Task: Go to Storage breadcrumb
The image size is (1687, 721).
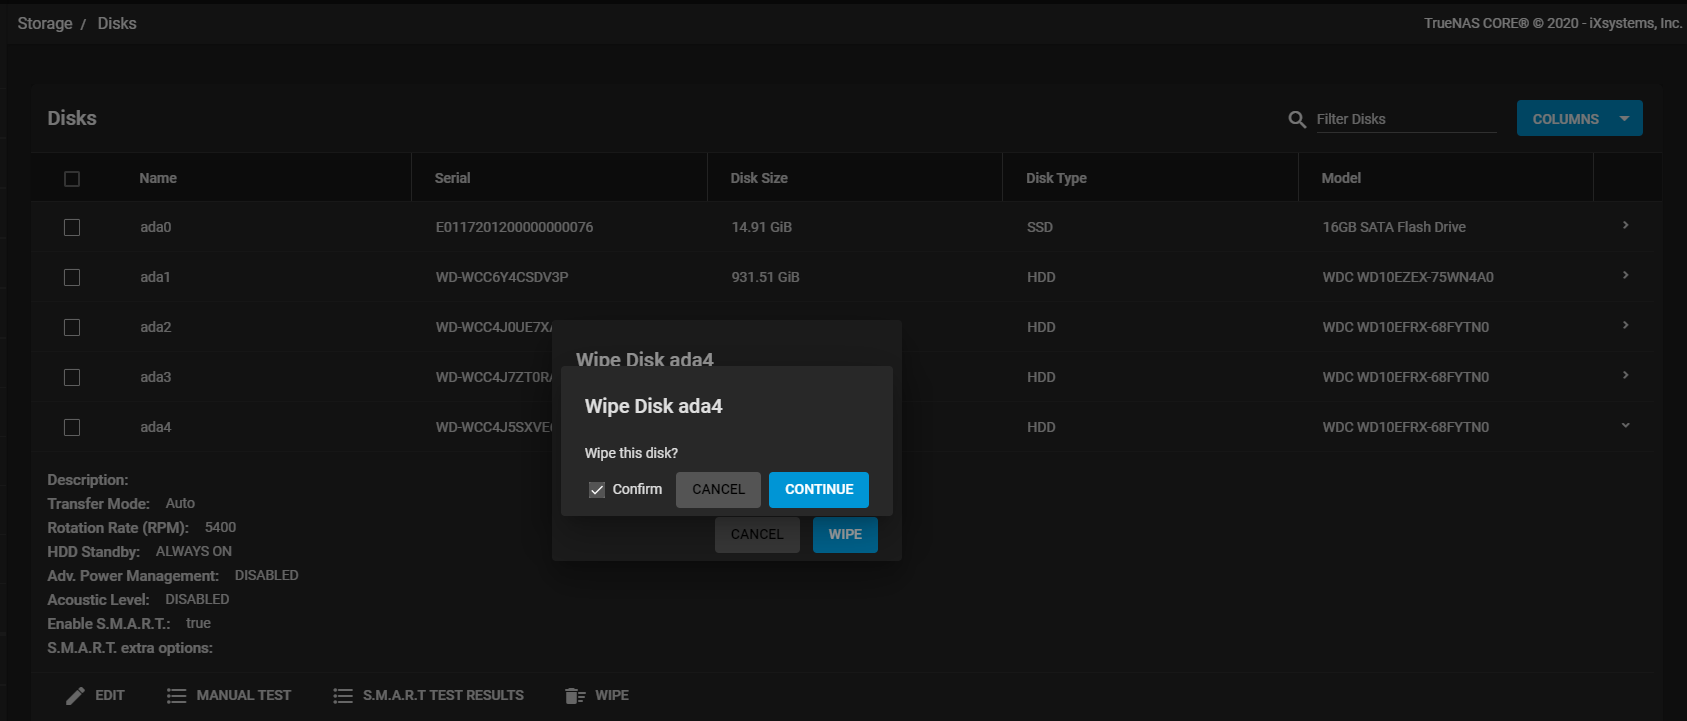Action: pyautogui.click(x=45, y=23)
